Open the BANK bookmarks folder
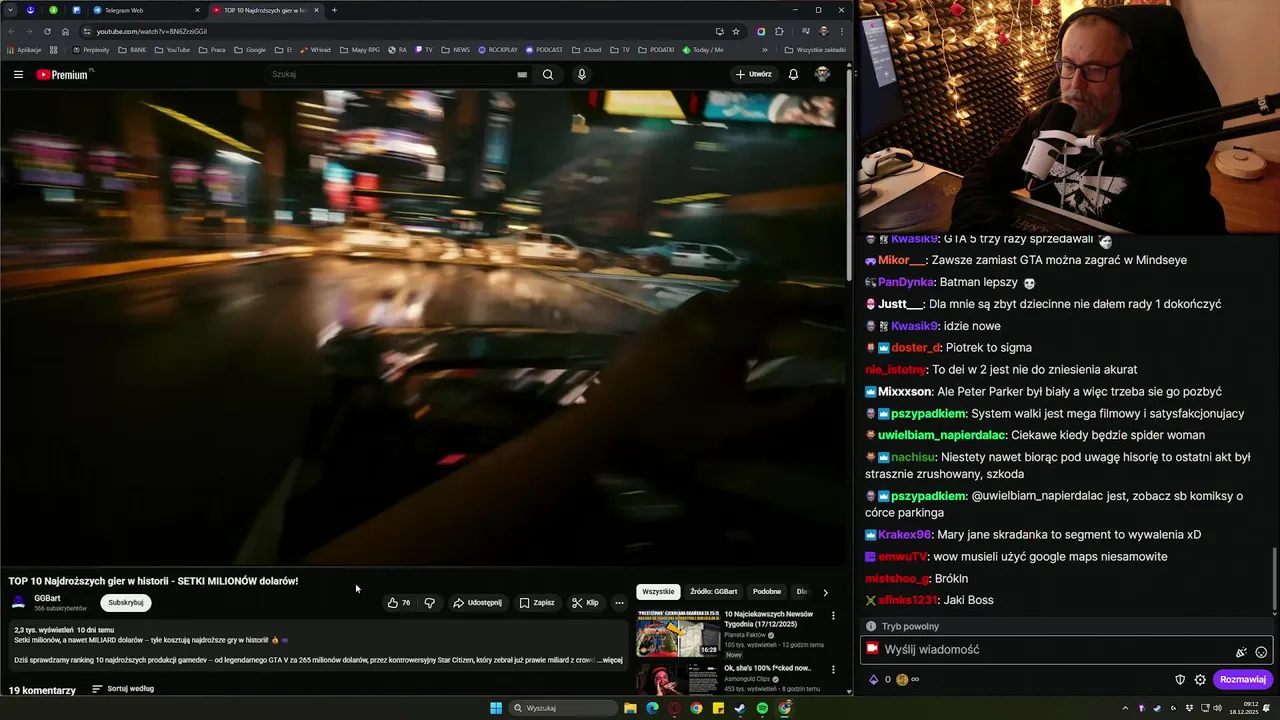Viewport: 1280px width, 720px height. coord(132,49)
